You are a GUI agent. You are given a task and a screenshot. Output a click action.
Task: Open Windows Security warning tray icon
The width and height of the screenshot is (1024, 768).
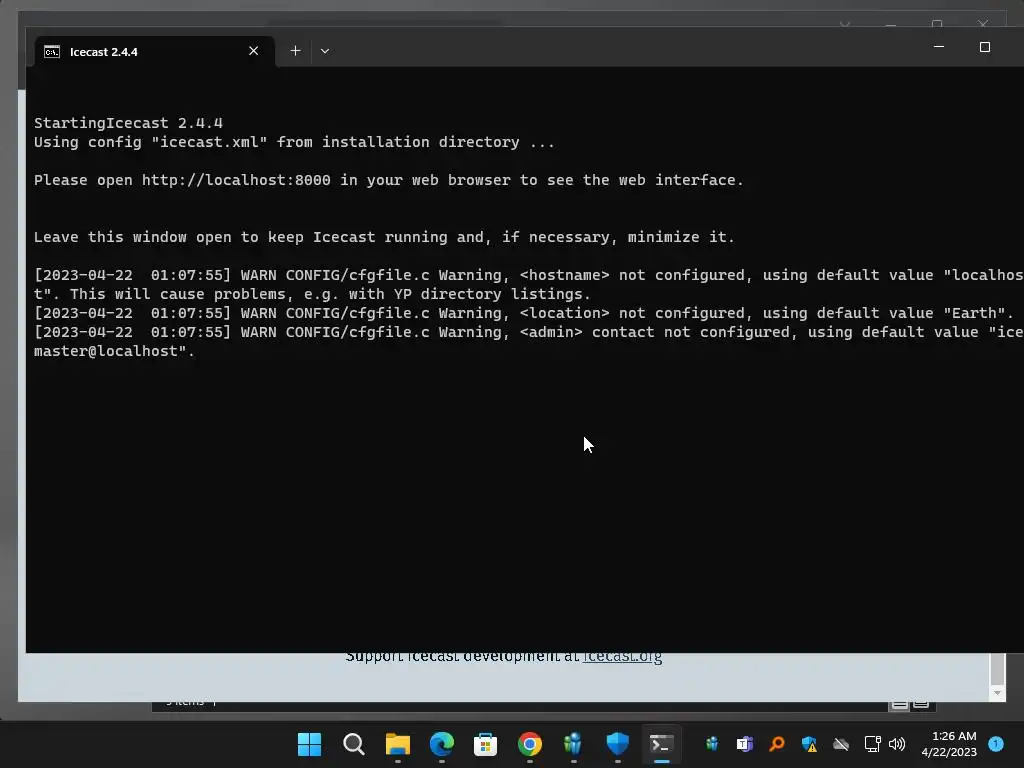809,744
